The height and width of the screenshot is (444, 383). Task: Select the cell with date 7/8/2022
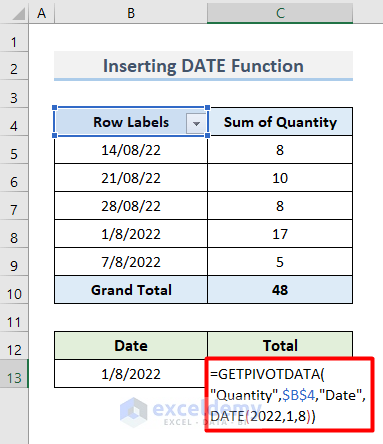tap(131, 262)
